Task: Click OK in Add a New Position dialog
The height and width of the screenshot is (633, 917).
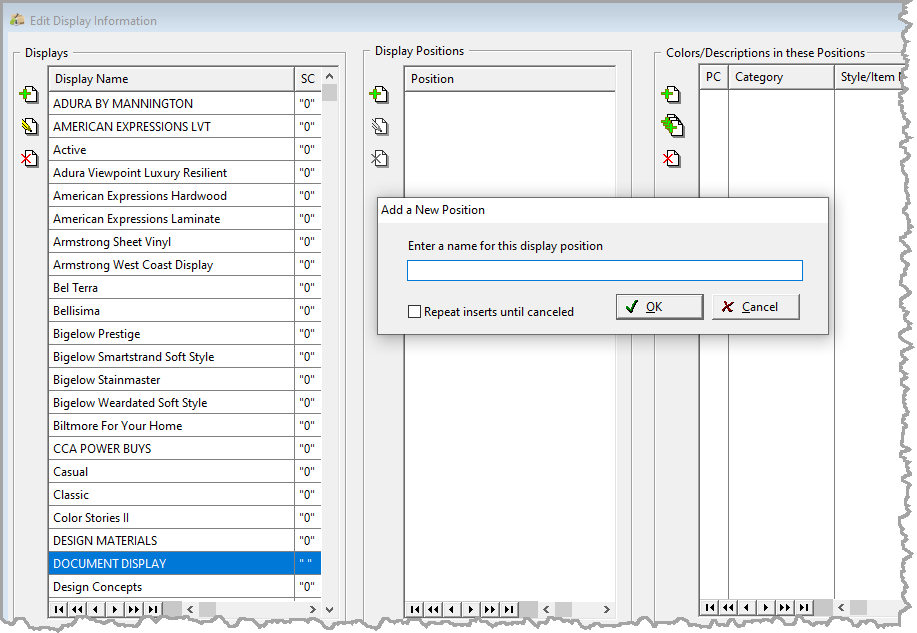Action: pos(660,307)
